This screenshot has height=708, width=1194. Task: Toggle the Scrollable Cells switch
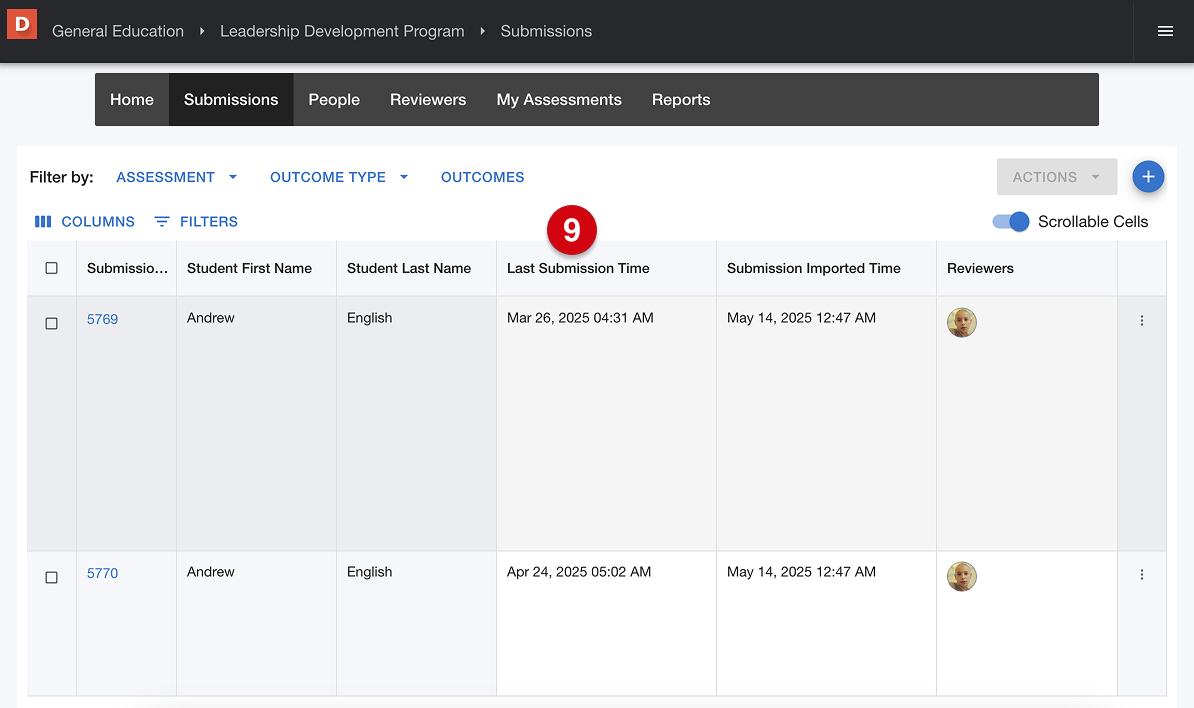tap(1010, 222)
